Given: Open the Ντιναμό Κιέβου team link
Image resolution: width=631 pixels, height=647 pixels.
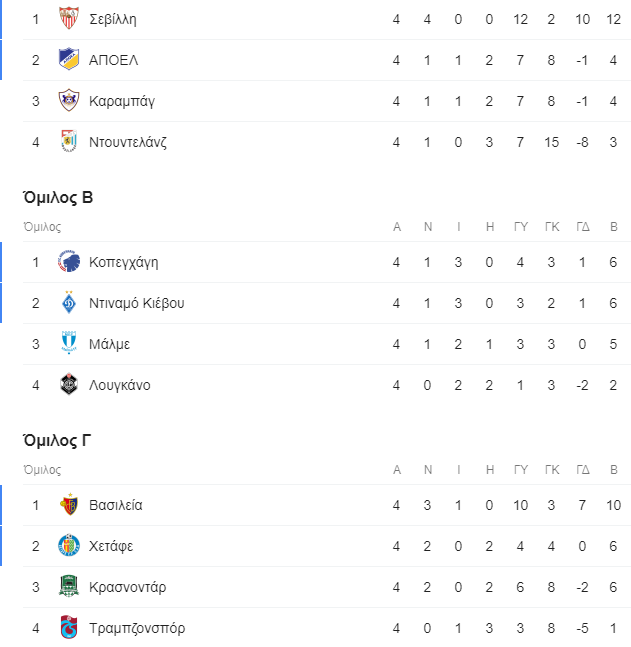Looking at the screenshot, I should click(137, 303).
